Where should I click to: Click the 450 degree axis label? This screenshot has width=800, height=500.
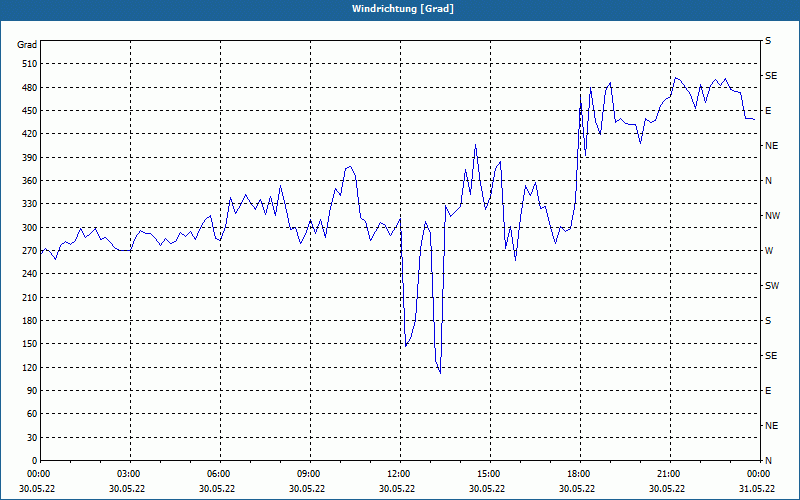[30, 111]
